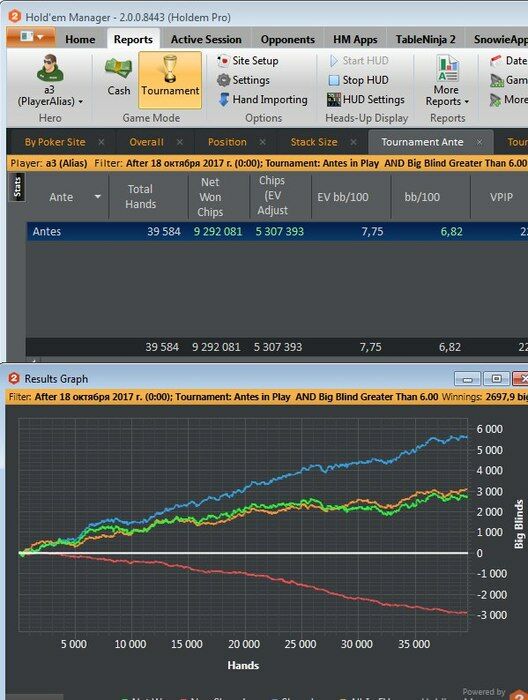This screenshot has width=528, height=700.
Task: Open Settings gear option
Action: click(x=244, y=80)
